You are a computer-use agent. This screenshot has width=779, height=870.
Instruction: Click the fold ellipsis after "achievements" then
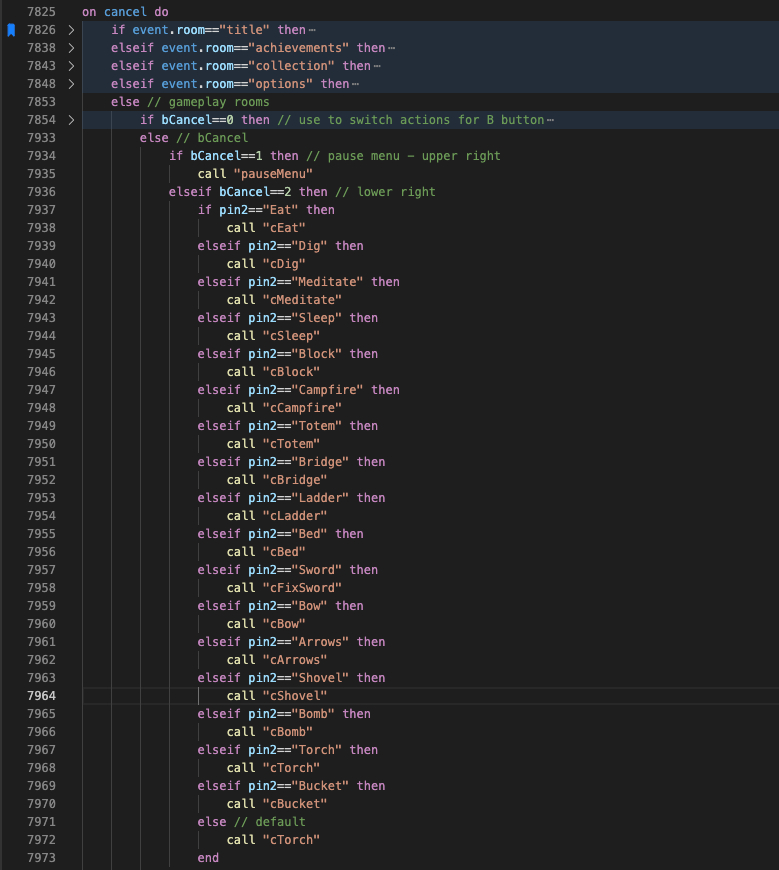pos(391,48)
